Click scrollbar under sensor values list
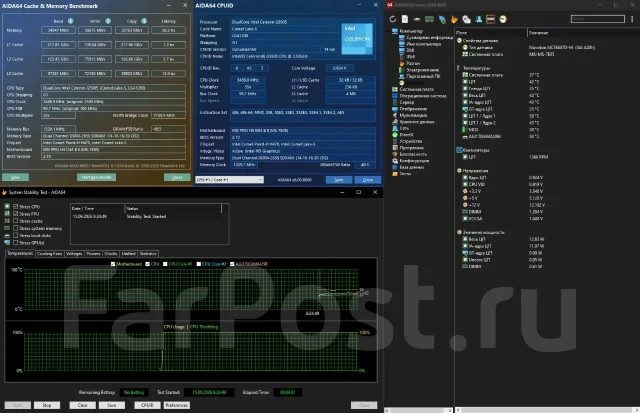 point(546,410)
